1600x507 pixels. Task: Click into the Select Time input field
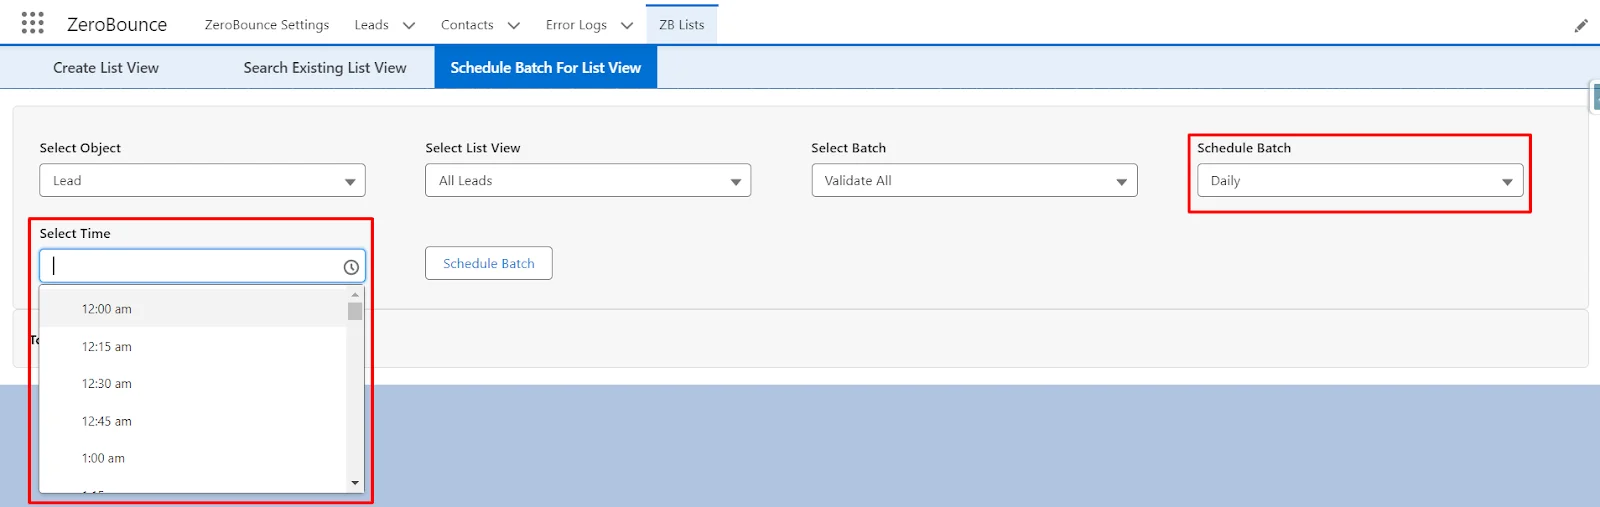pos(190,266)
